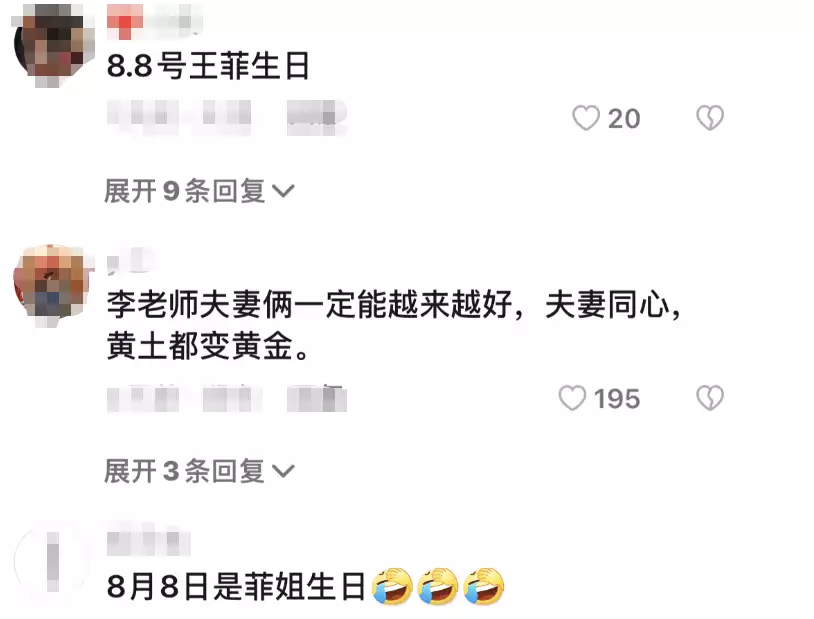
Task: Expand 展开3条回复 replies
Action: tap(199, 472)
